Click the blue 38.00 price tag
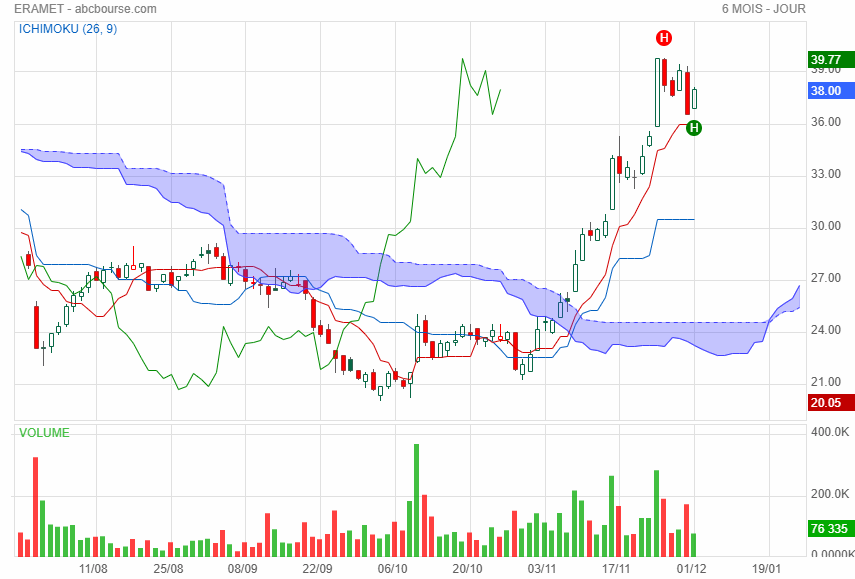Image resolution: width=855 pixels, height=579 pixels. pos(831,91)
